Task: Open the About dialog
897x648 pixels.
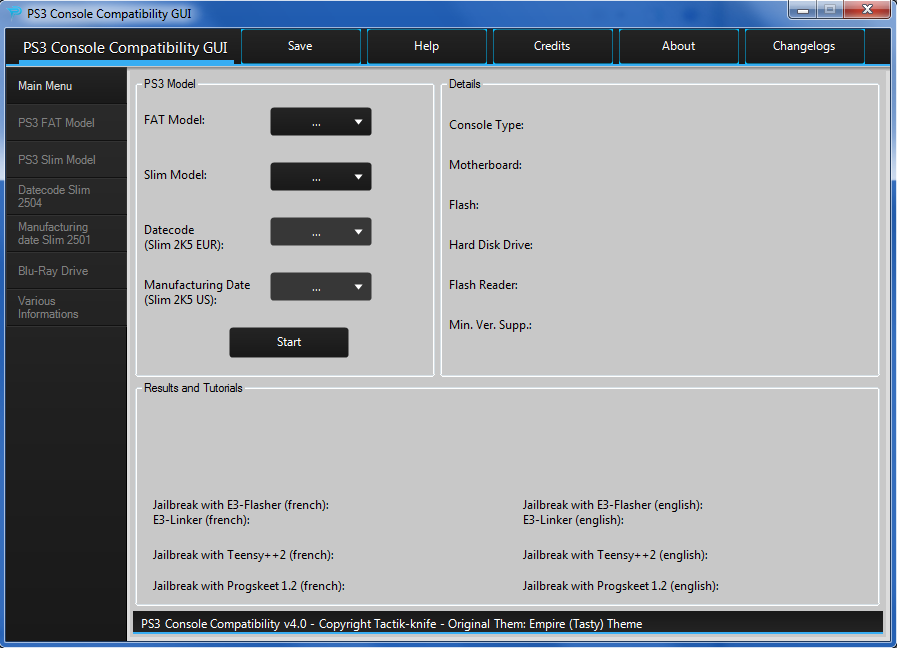Action: (678, 46)
